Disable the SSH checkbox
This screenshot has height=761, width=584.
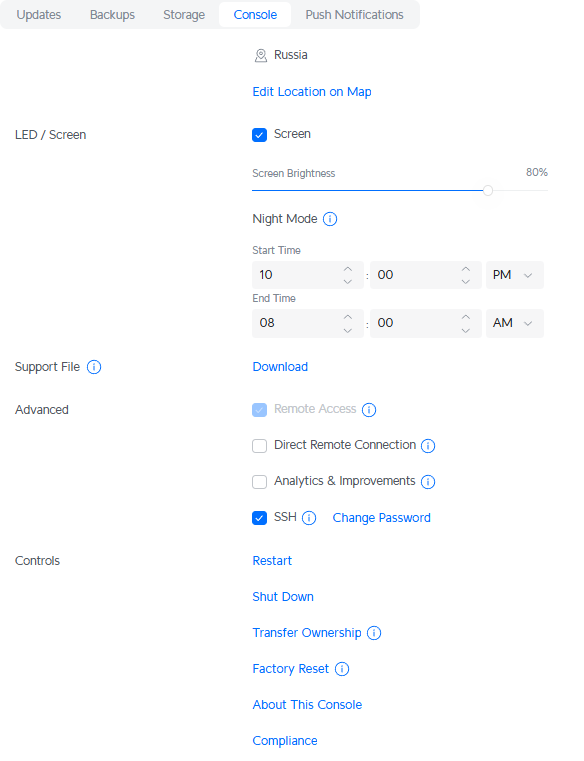(x=259, y=518)
